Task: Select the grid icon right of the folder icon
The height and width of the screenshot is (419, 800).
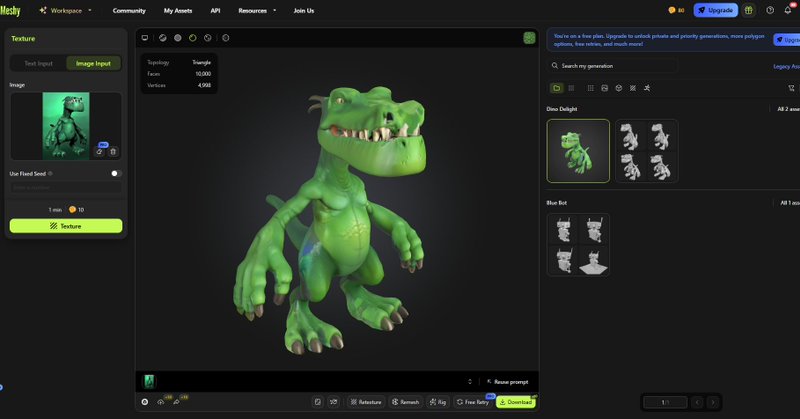Action: (571, 88)
